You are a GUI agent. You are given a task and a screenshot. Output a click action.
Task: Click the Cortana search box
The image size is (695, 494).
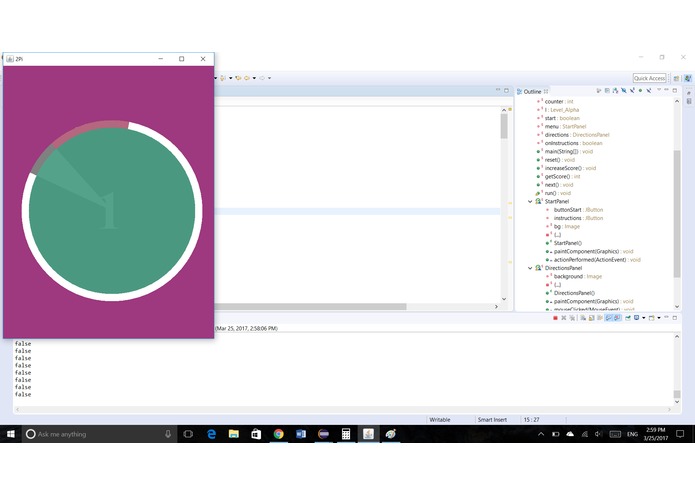(98, 434)
